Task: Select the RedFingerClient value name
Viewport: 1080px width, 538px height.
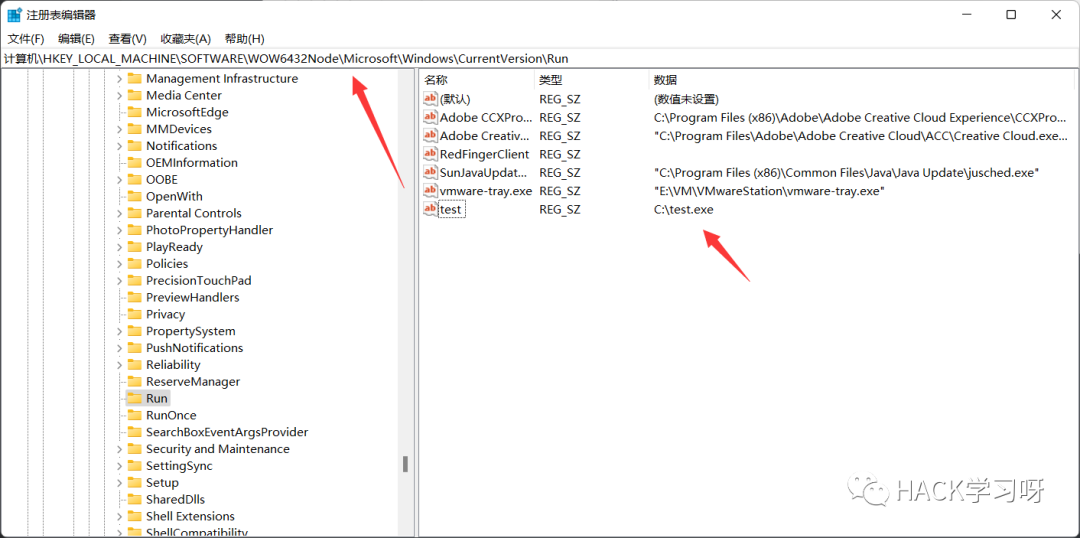Action: click(484, 154)
